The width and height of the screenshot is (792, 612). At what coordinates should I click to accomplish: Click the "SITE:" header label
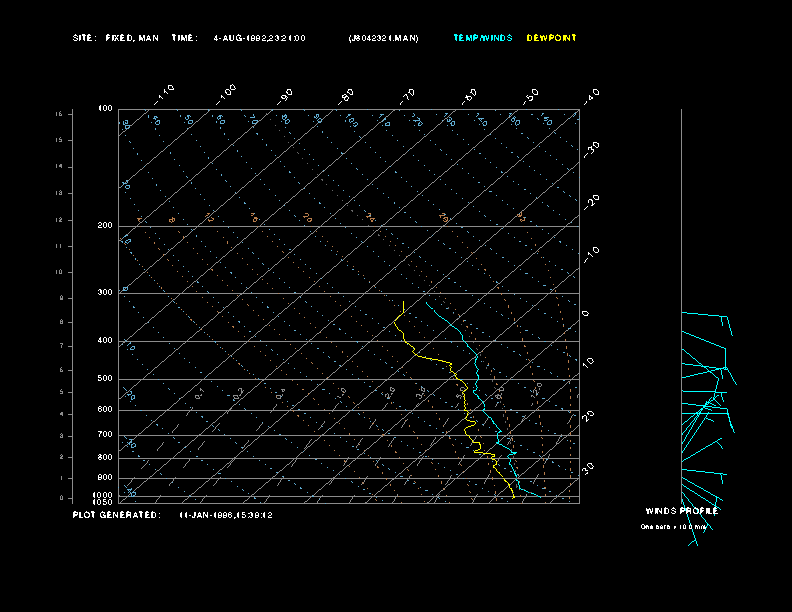coord(84,38)
